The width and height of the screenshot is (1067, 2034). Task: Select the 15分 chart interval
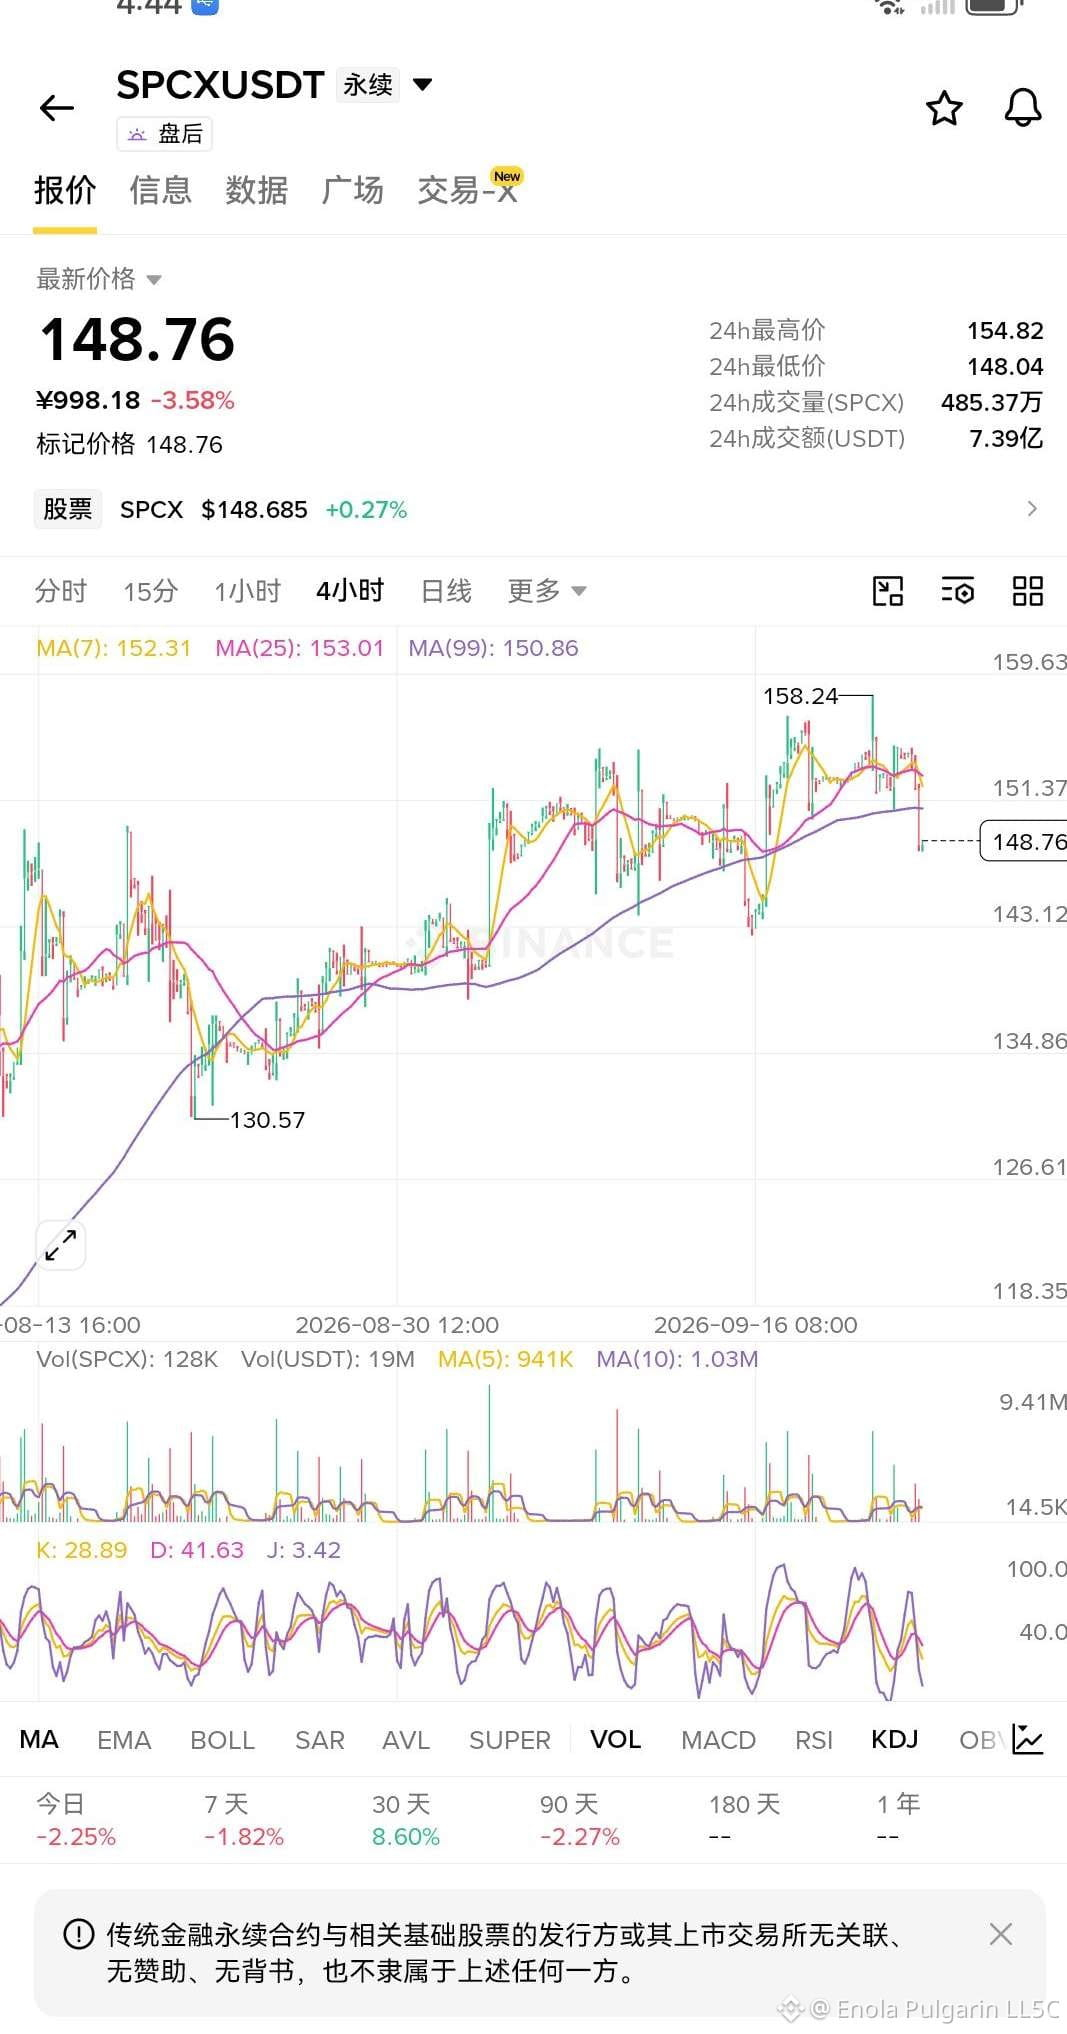tap(151, 591)
